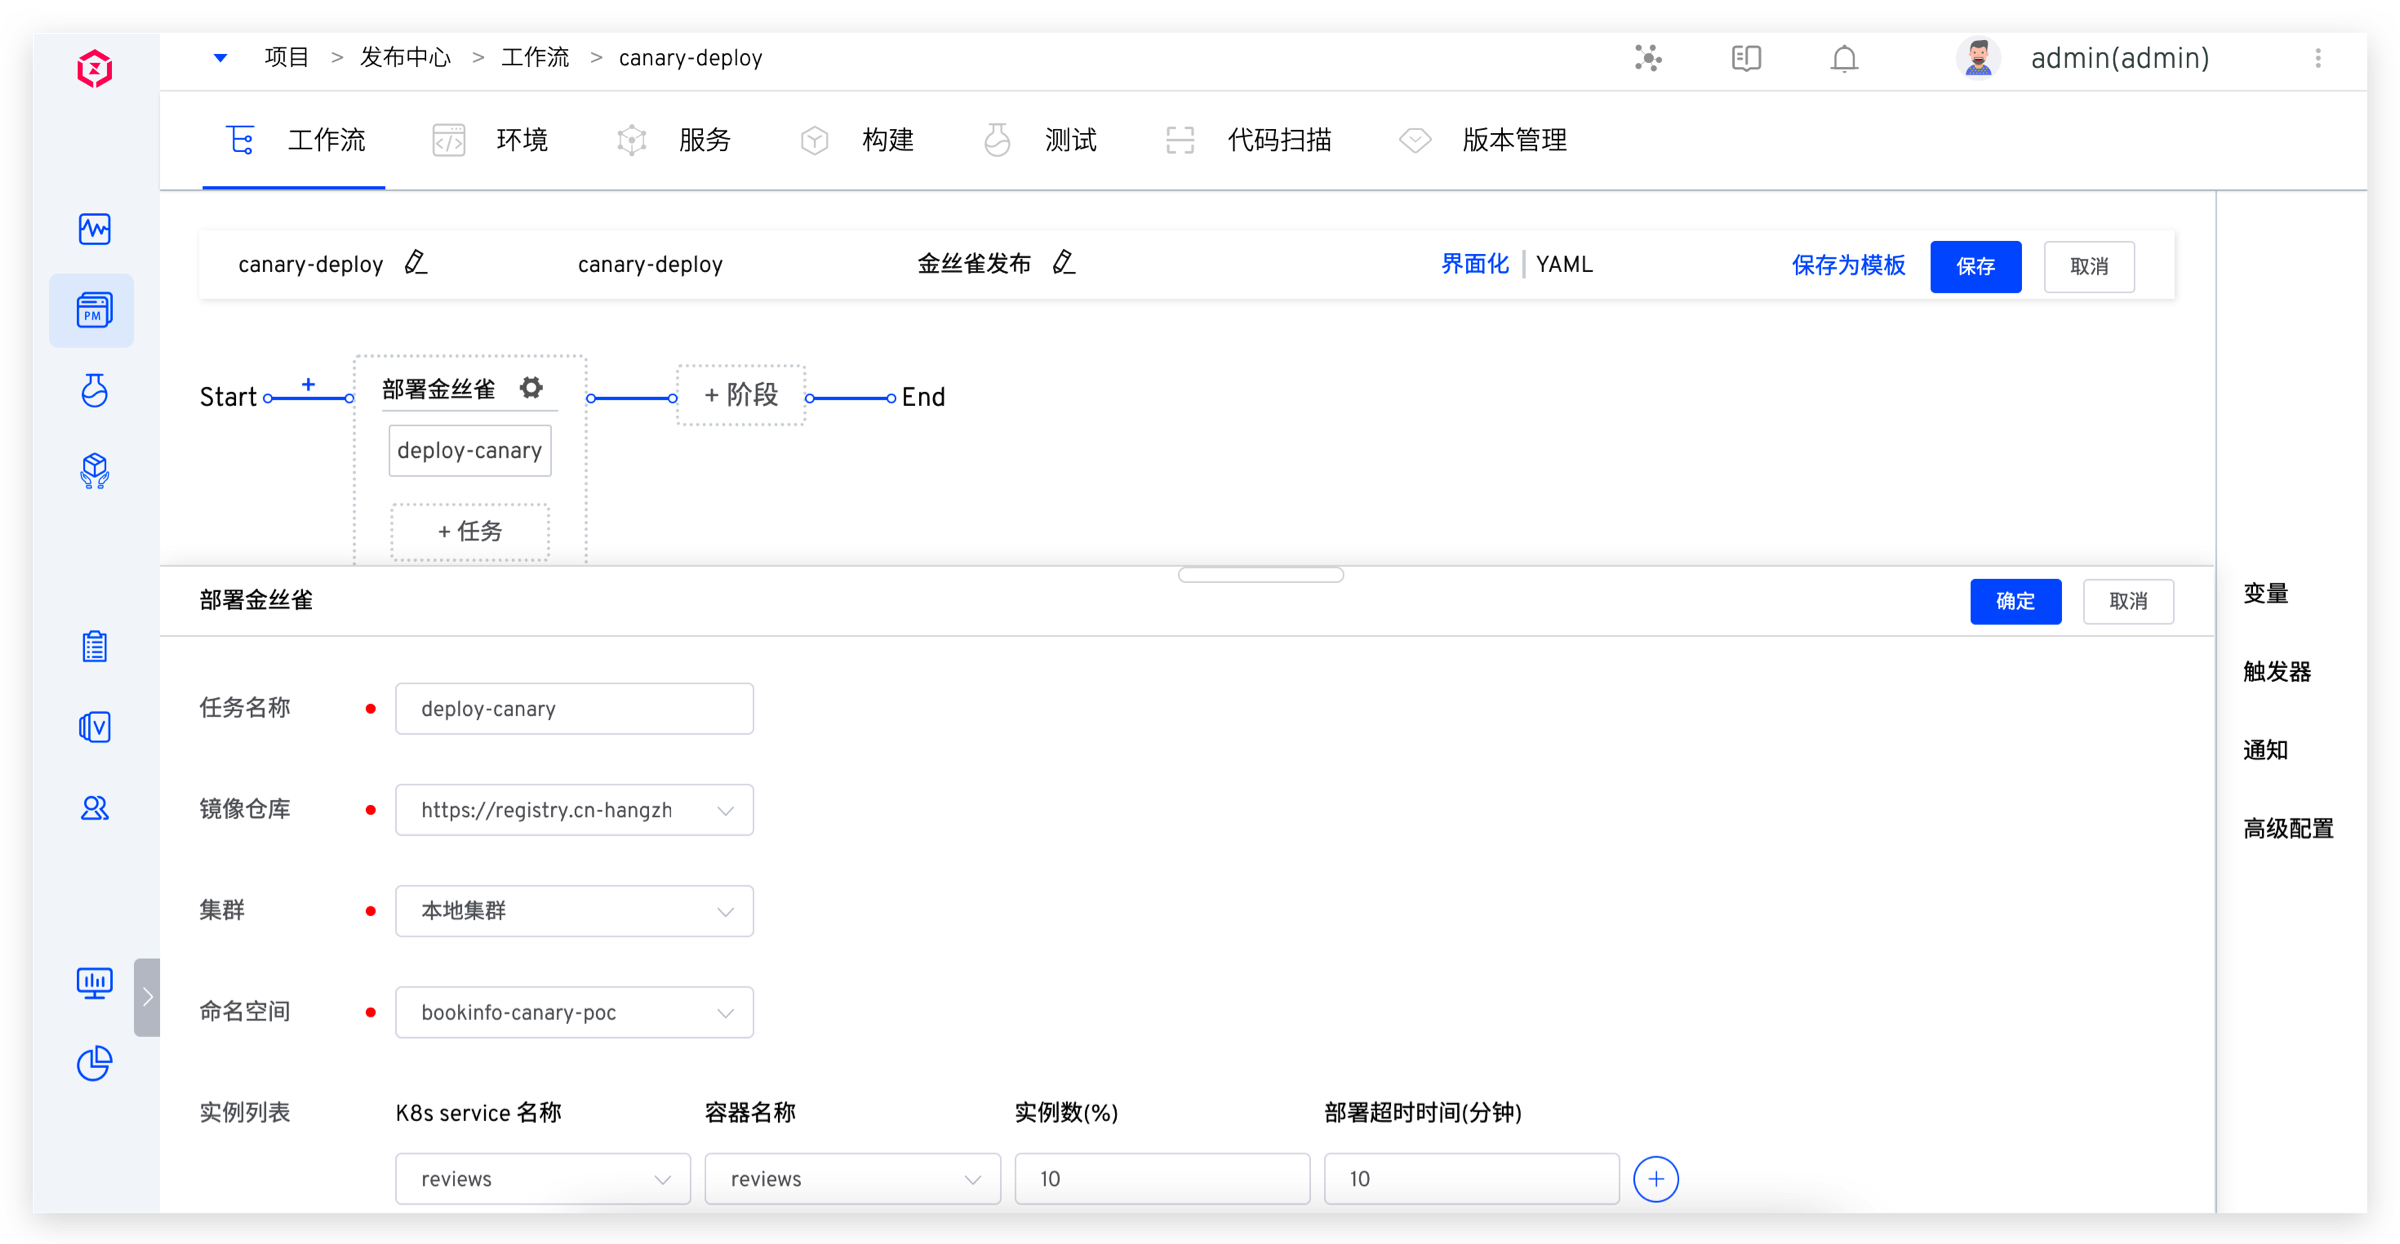Image resolution: width=2400 pixels, height=1244 pixels.
Task: Click the pencil icon next to 金丝雀发布
Action: point(1064,263)
